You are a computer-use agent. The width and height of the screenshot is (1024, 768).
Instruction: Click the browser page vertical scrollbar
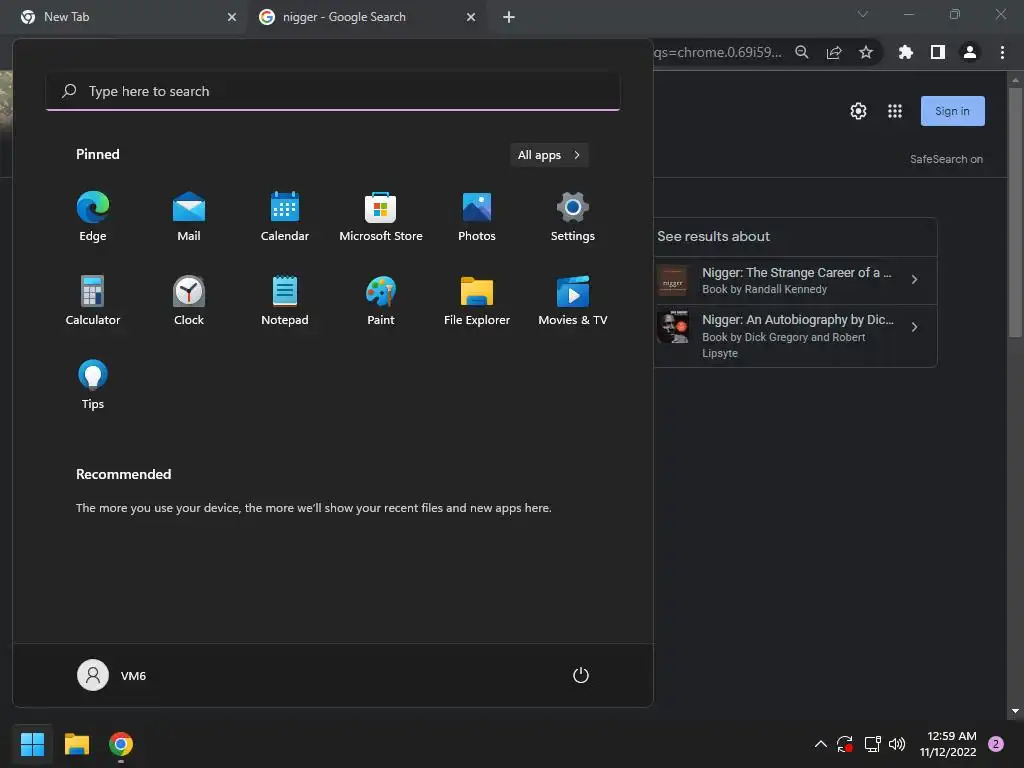coord(1015,212)
